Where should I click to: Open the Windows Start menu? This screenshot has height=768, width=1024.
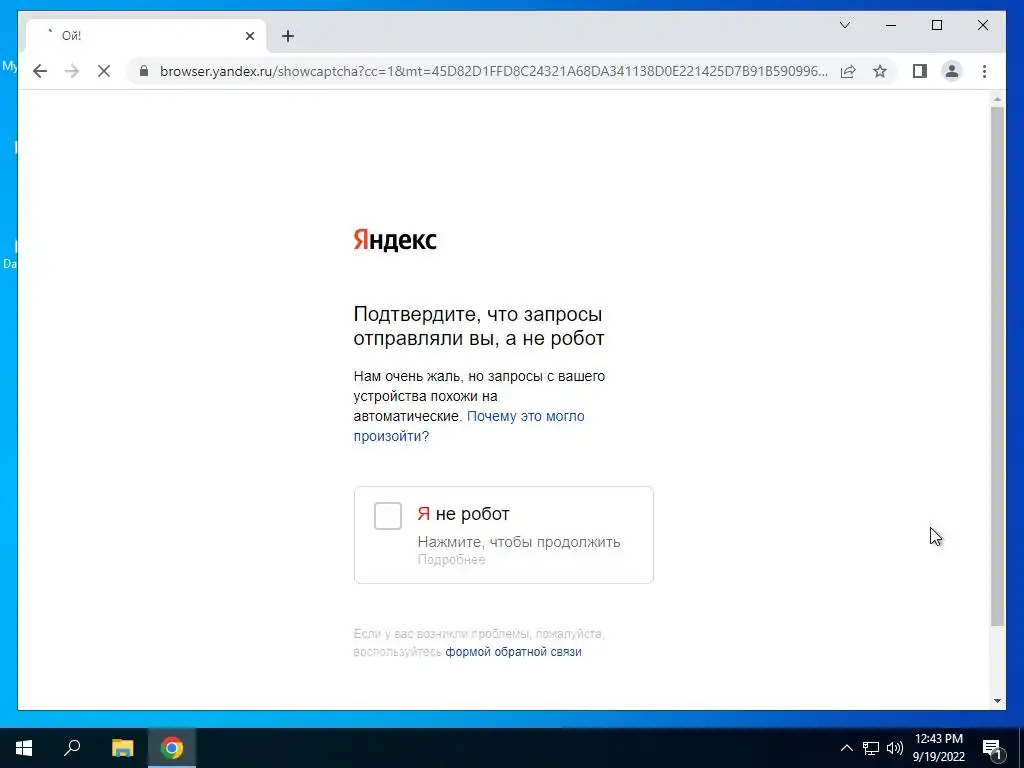24,748
